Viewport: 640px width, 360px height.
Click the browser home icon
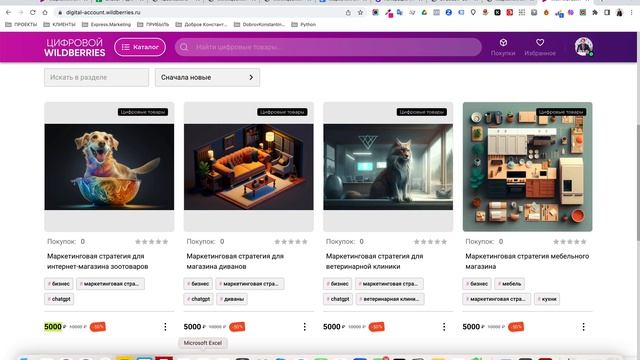click(45, 13)
